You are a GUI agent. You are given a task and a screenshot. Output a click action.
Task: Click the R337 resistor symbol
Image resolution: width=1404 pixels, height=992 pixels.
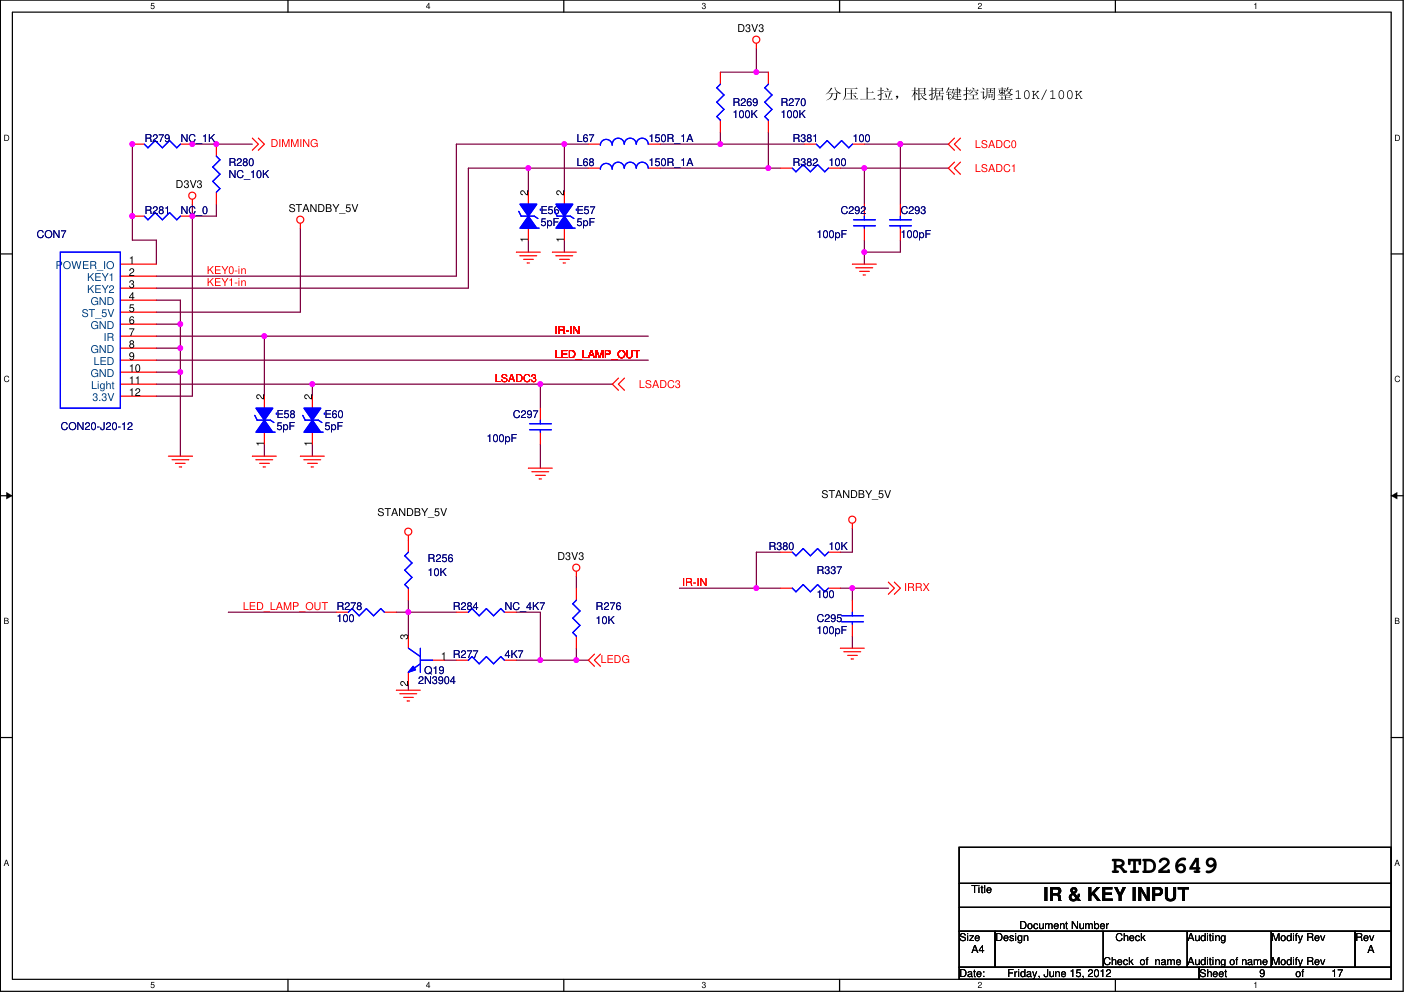pyautogui.click(x=810, y=588)
